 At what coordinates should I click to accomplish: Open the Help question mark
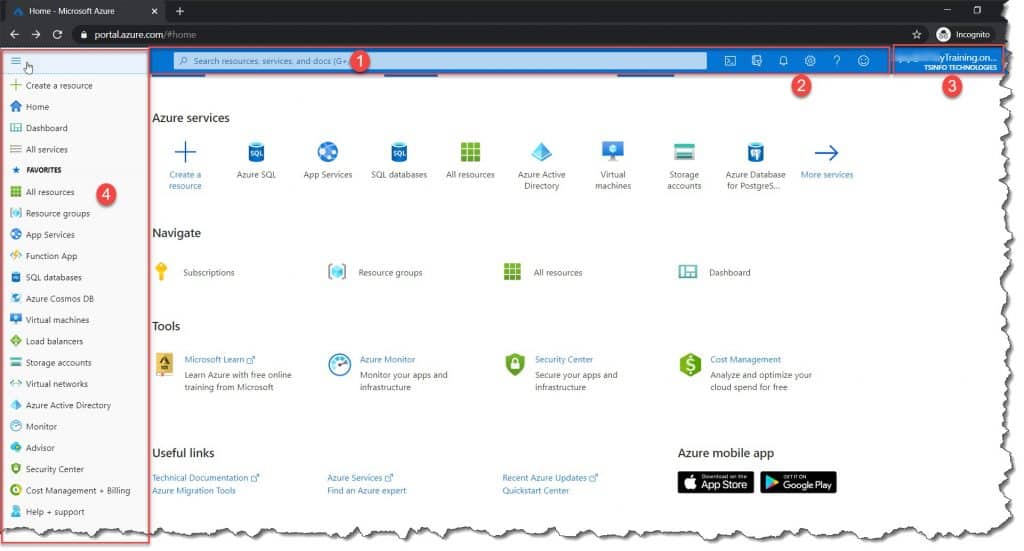837,61
